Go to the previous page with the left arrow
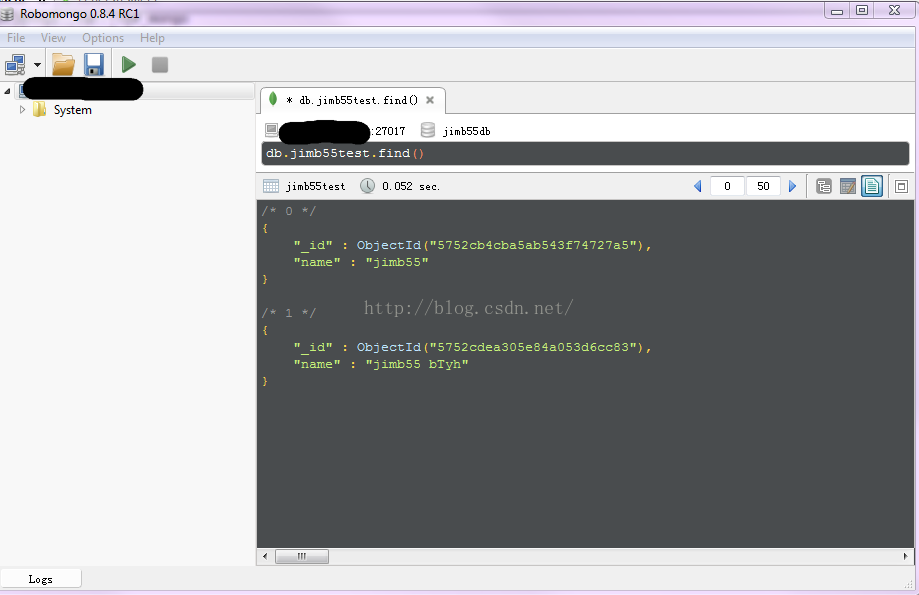Image resolution: width=919 pixels, height=595 pixels. 697,186
